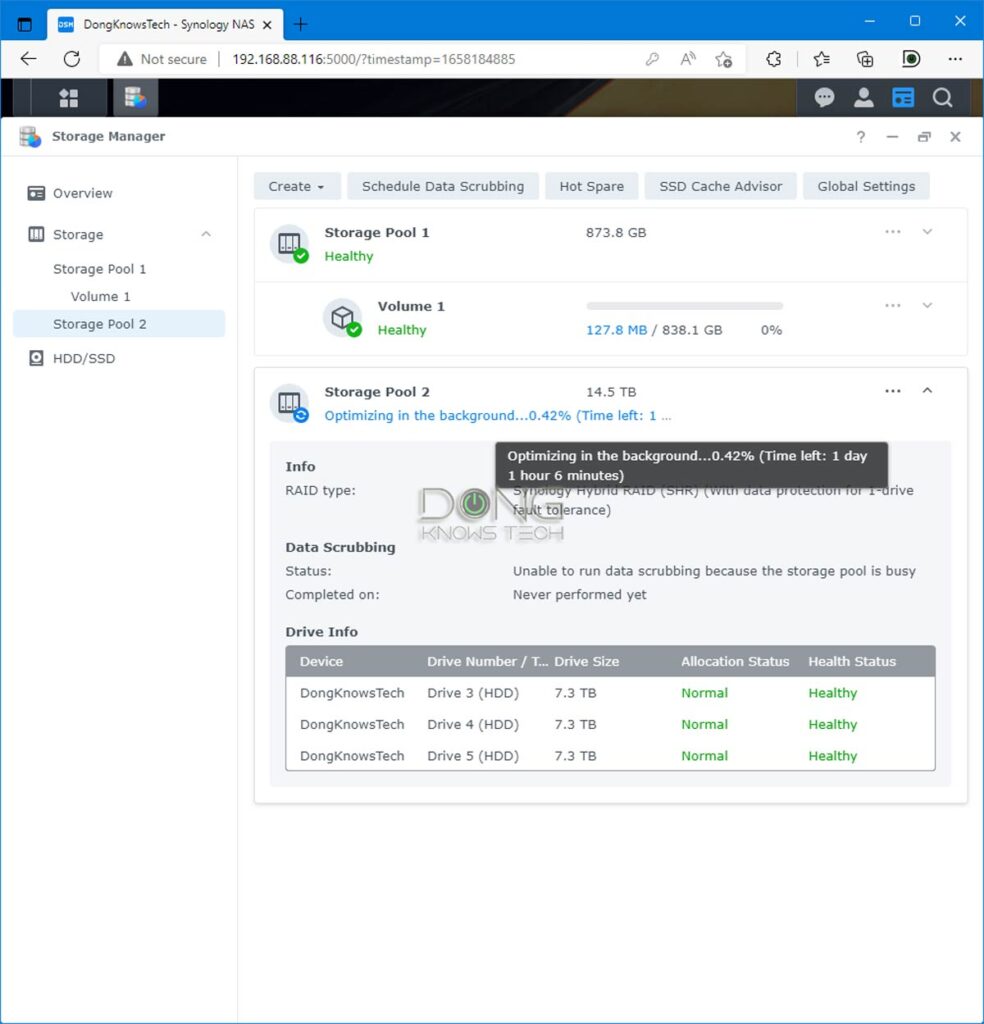Open the browser tab actions menu icon
The height and width of the screenshot is (1024, 984).
click(x=25, y=25)
